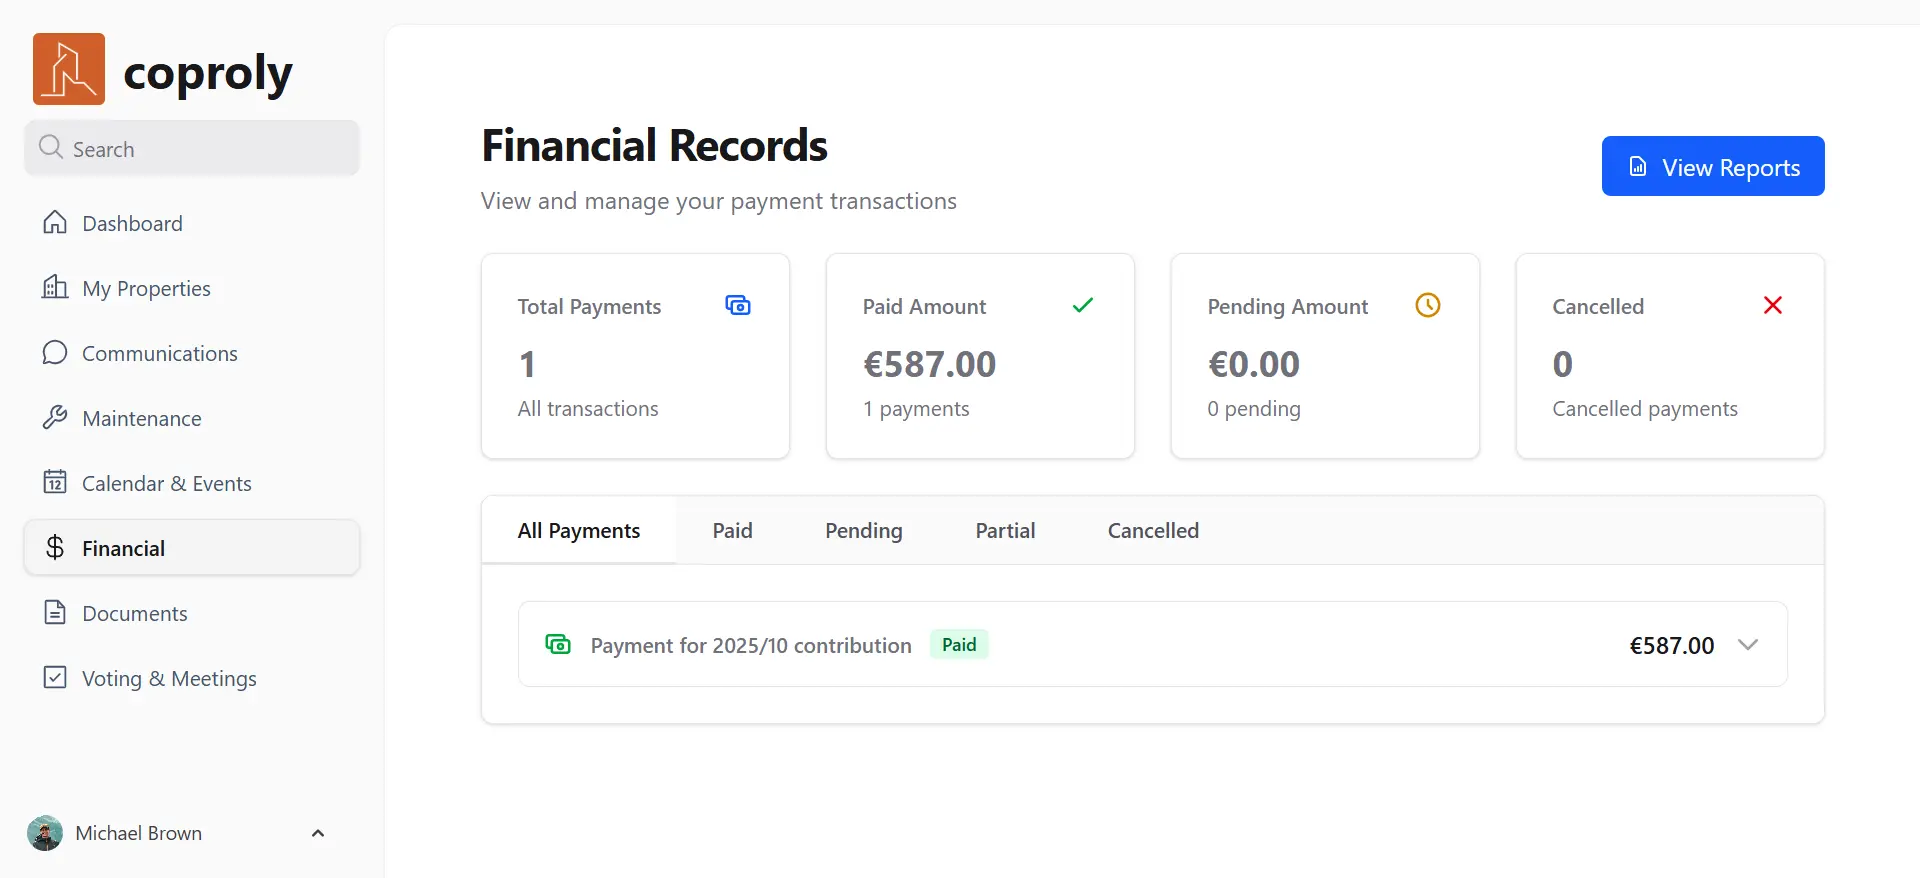Click the green Paid status badge
This screenshot has width=1920, height=878.
[959, 644]
